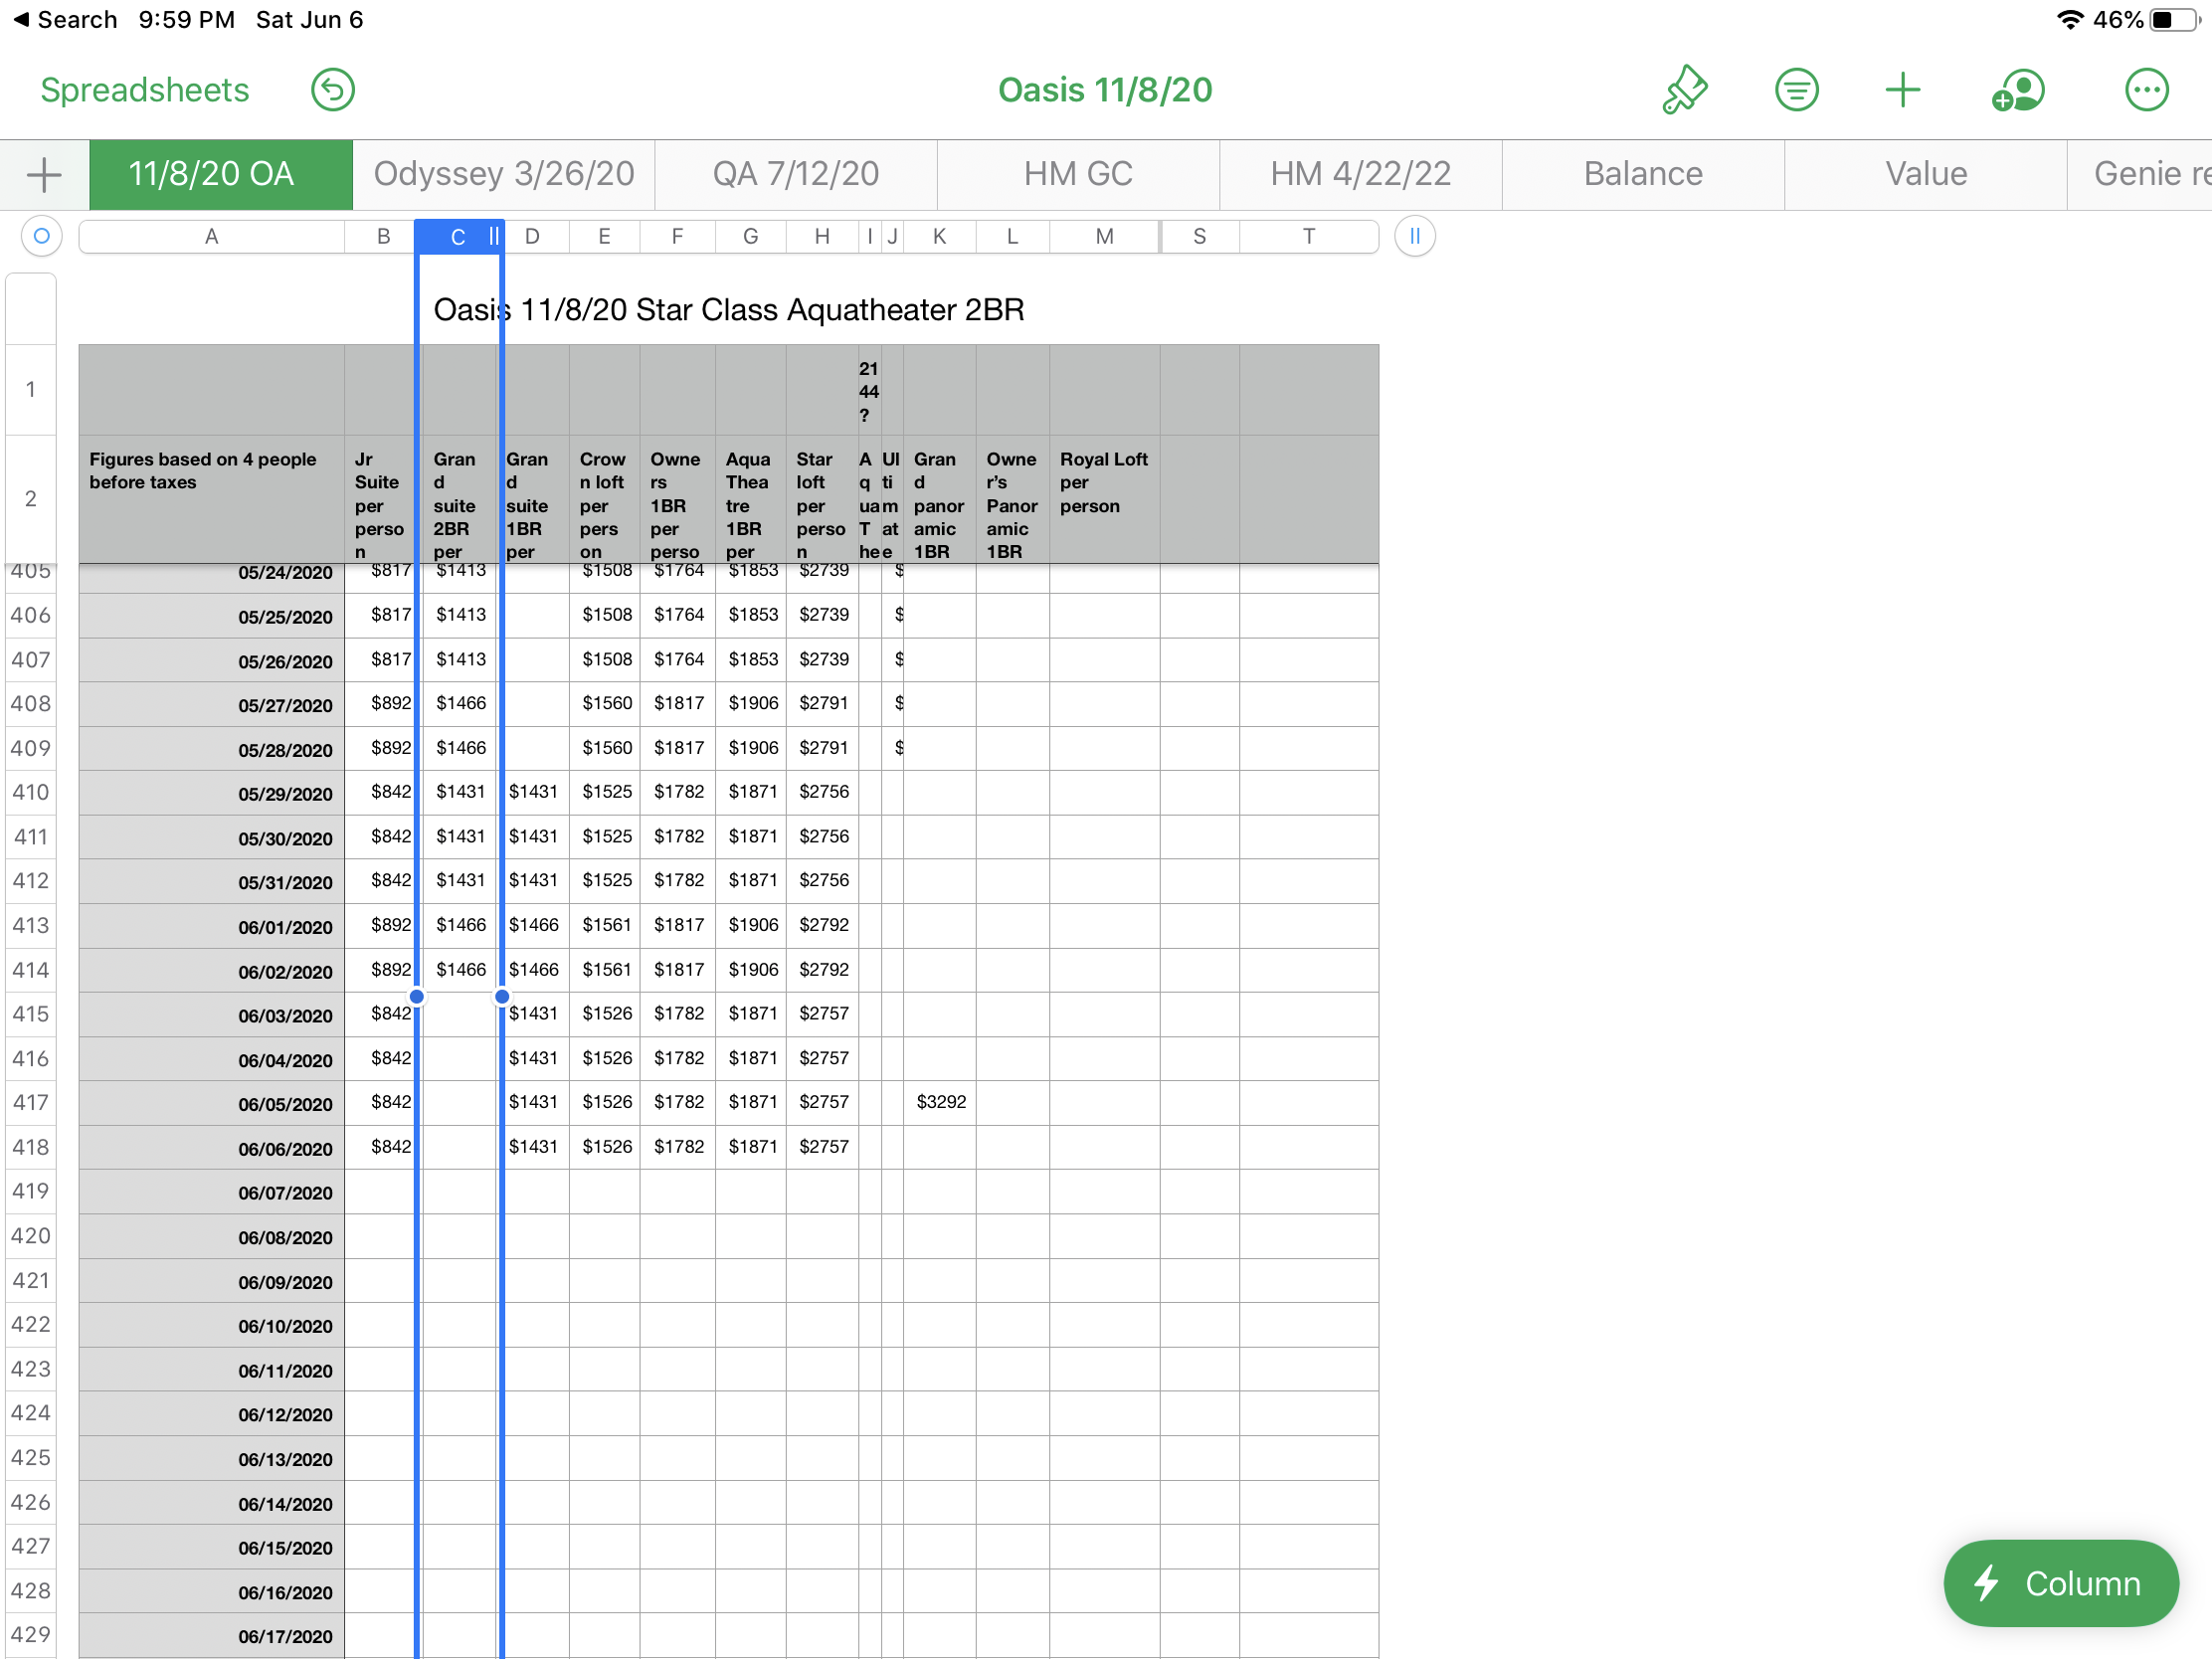The image size is (2212, 1659).
Task: Switch to the Odyssey 3/26/20 tab
Action: click(504, 175)
